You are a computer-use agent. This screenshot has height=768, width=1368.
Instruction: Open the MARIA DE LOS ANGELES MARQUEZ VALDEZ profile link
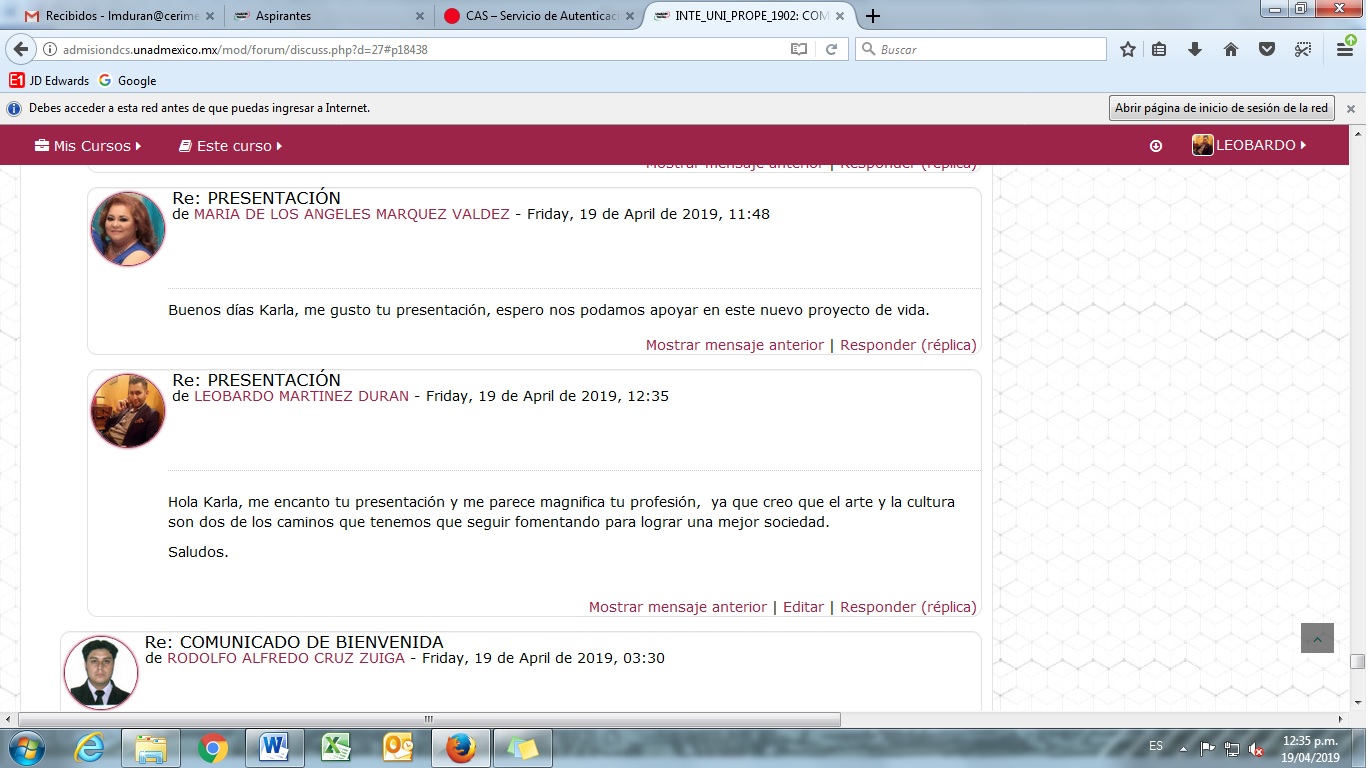(351, 214)
